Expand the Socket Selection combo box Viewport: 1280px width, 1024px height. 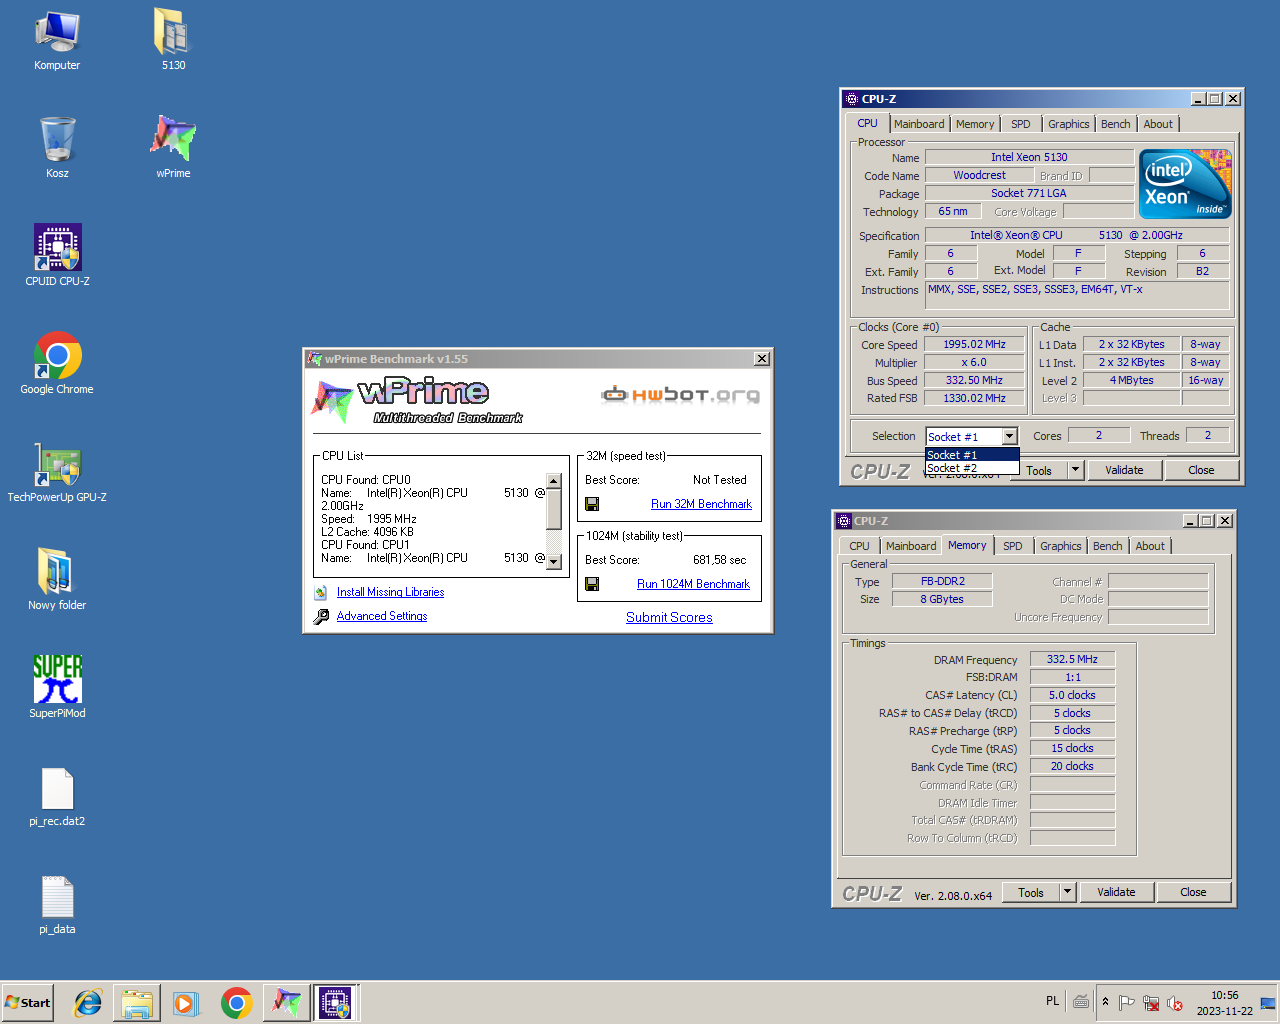click(1009, 436)
